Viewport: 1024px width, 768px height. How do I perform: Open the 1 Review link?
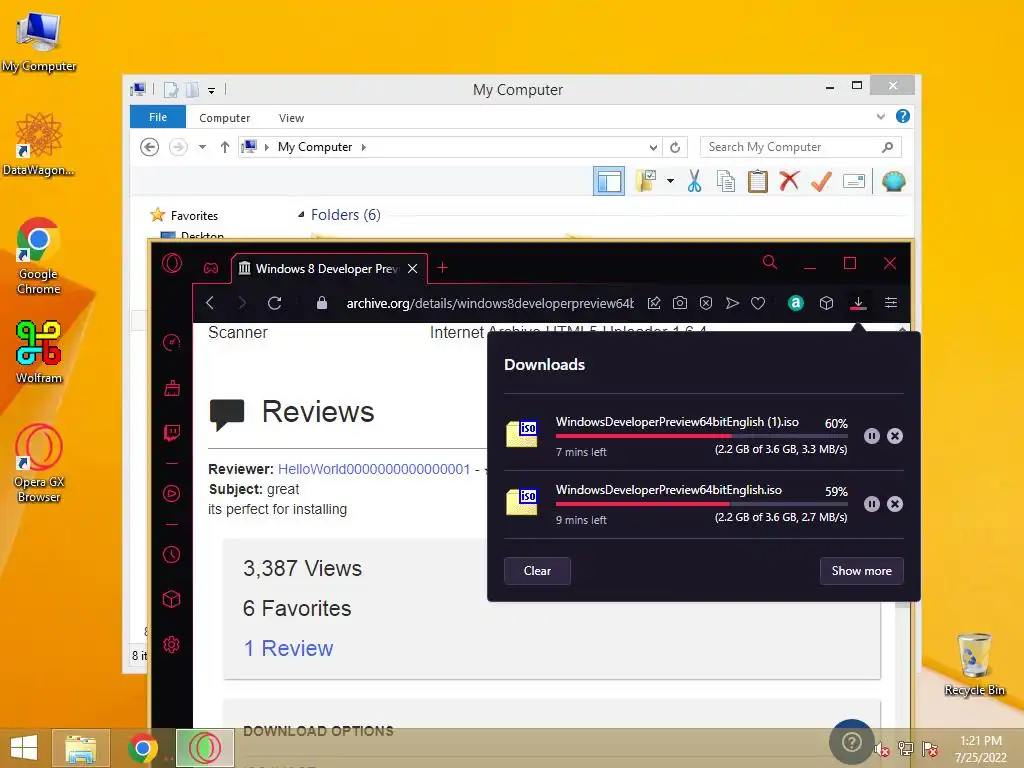point(288,648)
